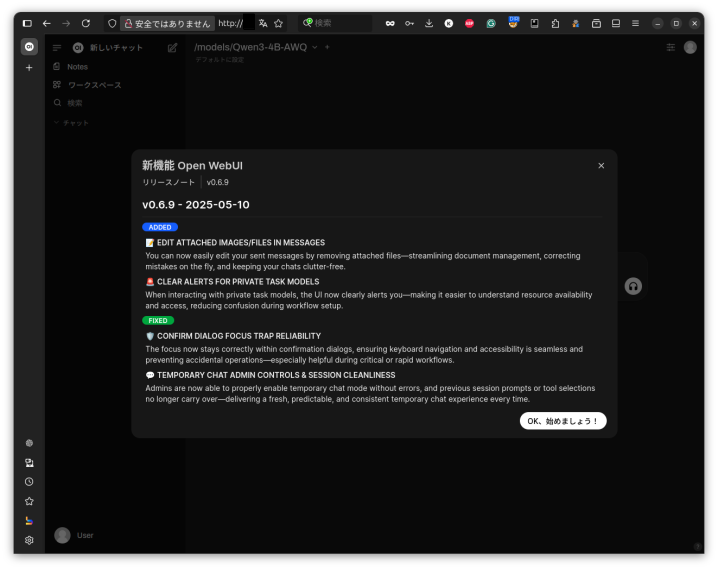Click the history clock icon in left rail
This screenshot has width=718, height=569.
(x=29, y=482)
